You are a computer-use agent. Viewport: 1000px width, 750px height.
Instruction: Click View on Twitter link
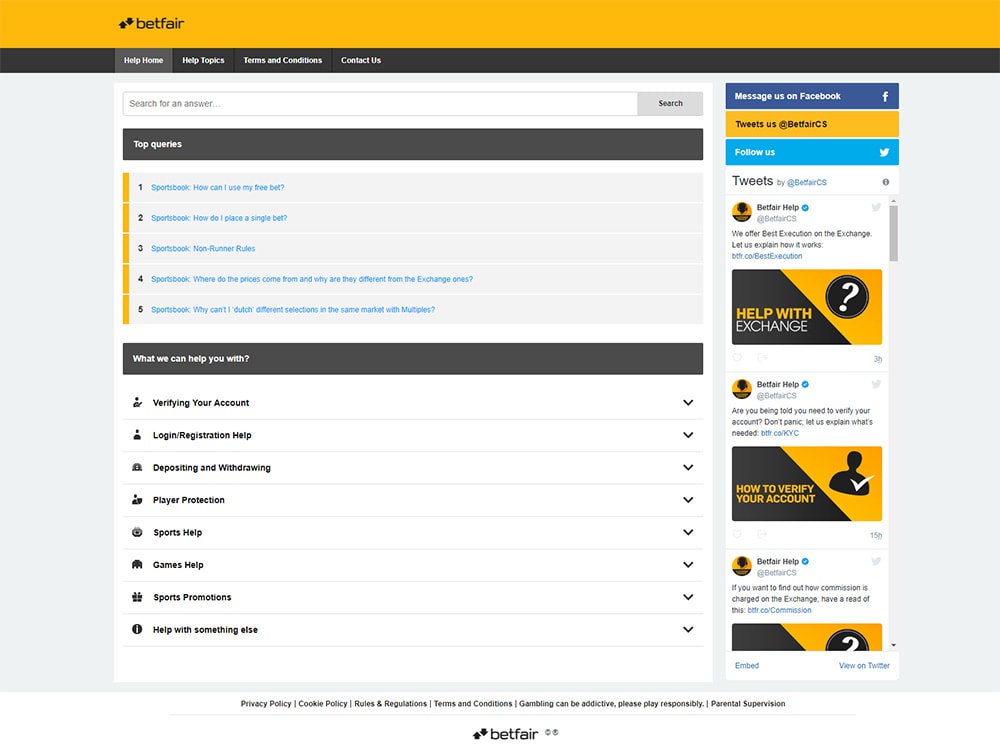click(864, 666)
